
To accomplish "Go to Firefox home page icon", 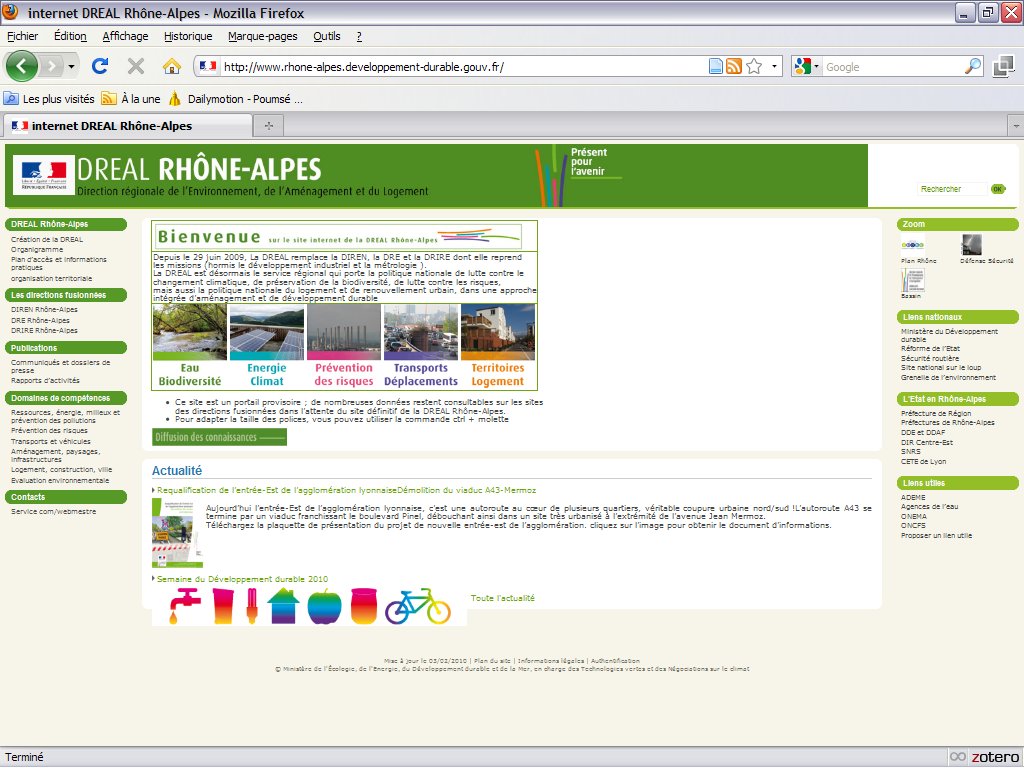I will point(172,67).
